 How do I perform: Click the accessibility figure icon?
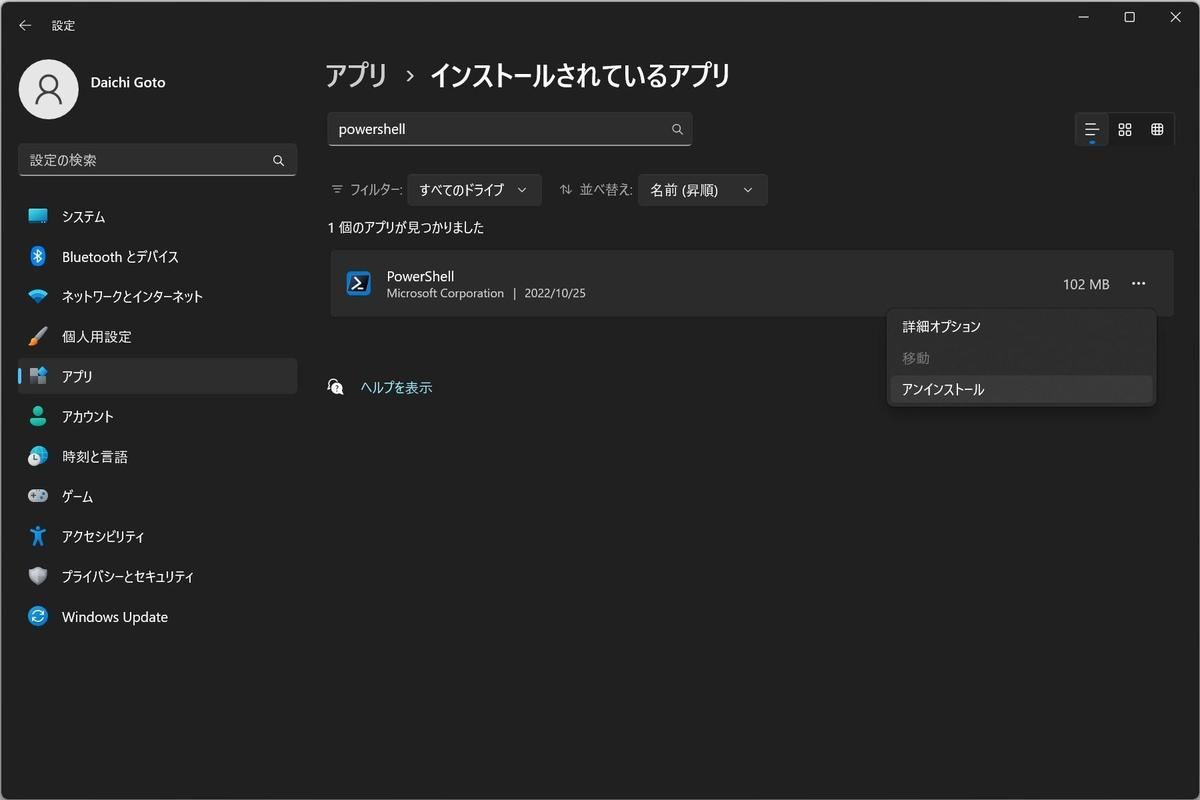point(38,536)
